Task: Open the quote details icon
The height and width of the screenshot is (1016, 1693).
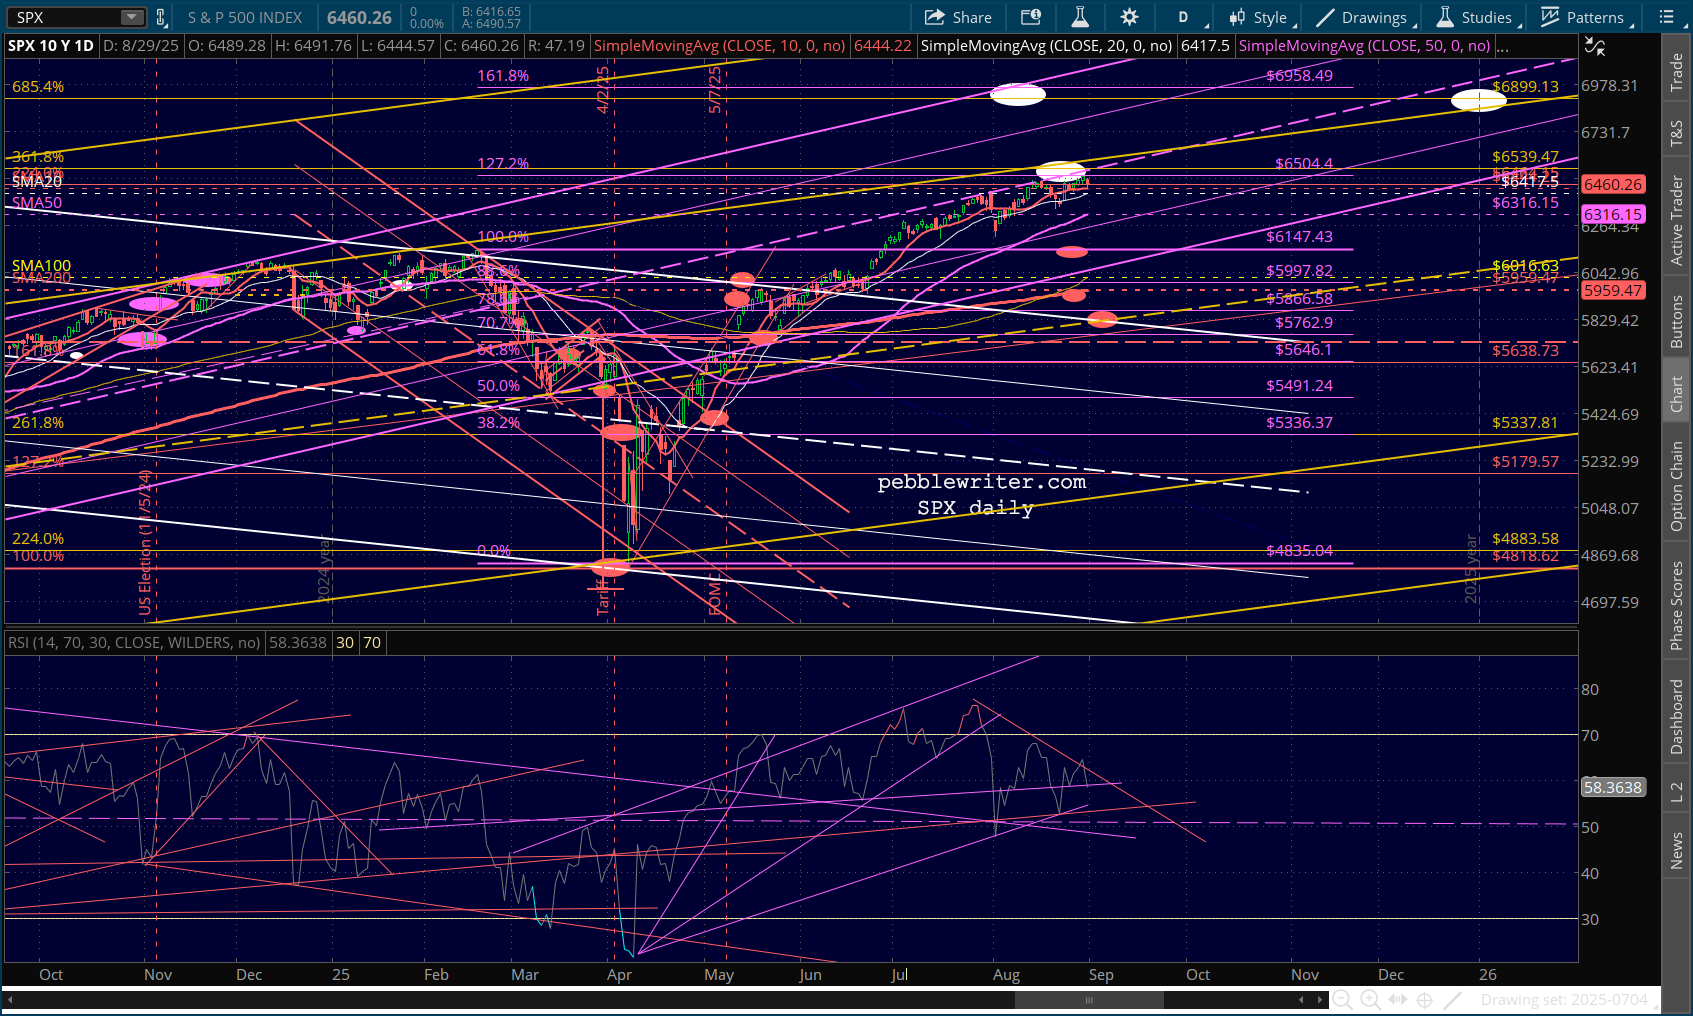Action: 1030,17
